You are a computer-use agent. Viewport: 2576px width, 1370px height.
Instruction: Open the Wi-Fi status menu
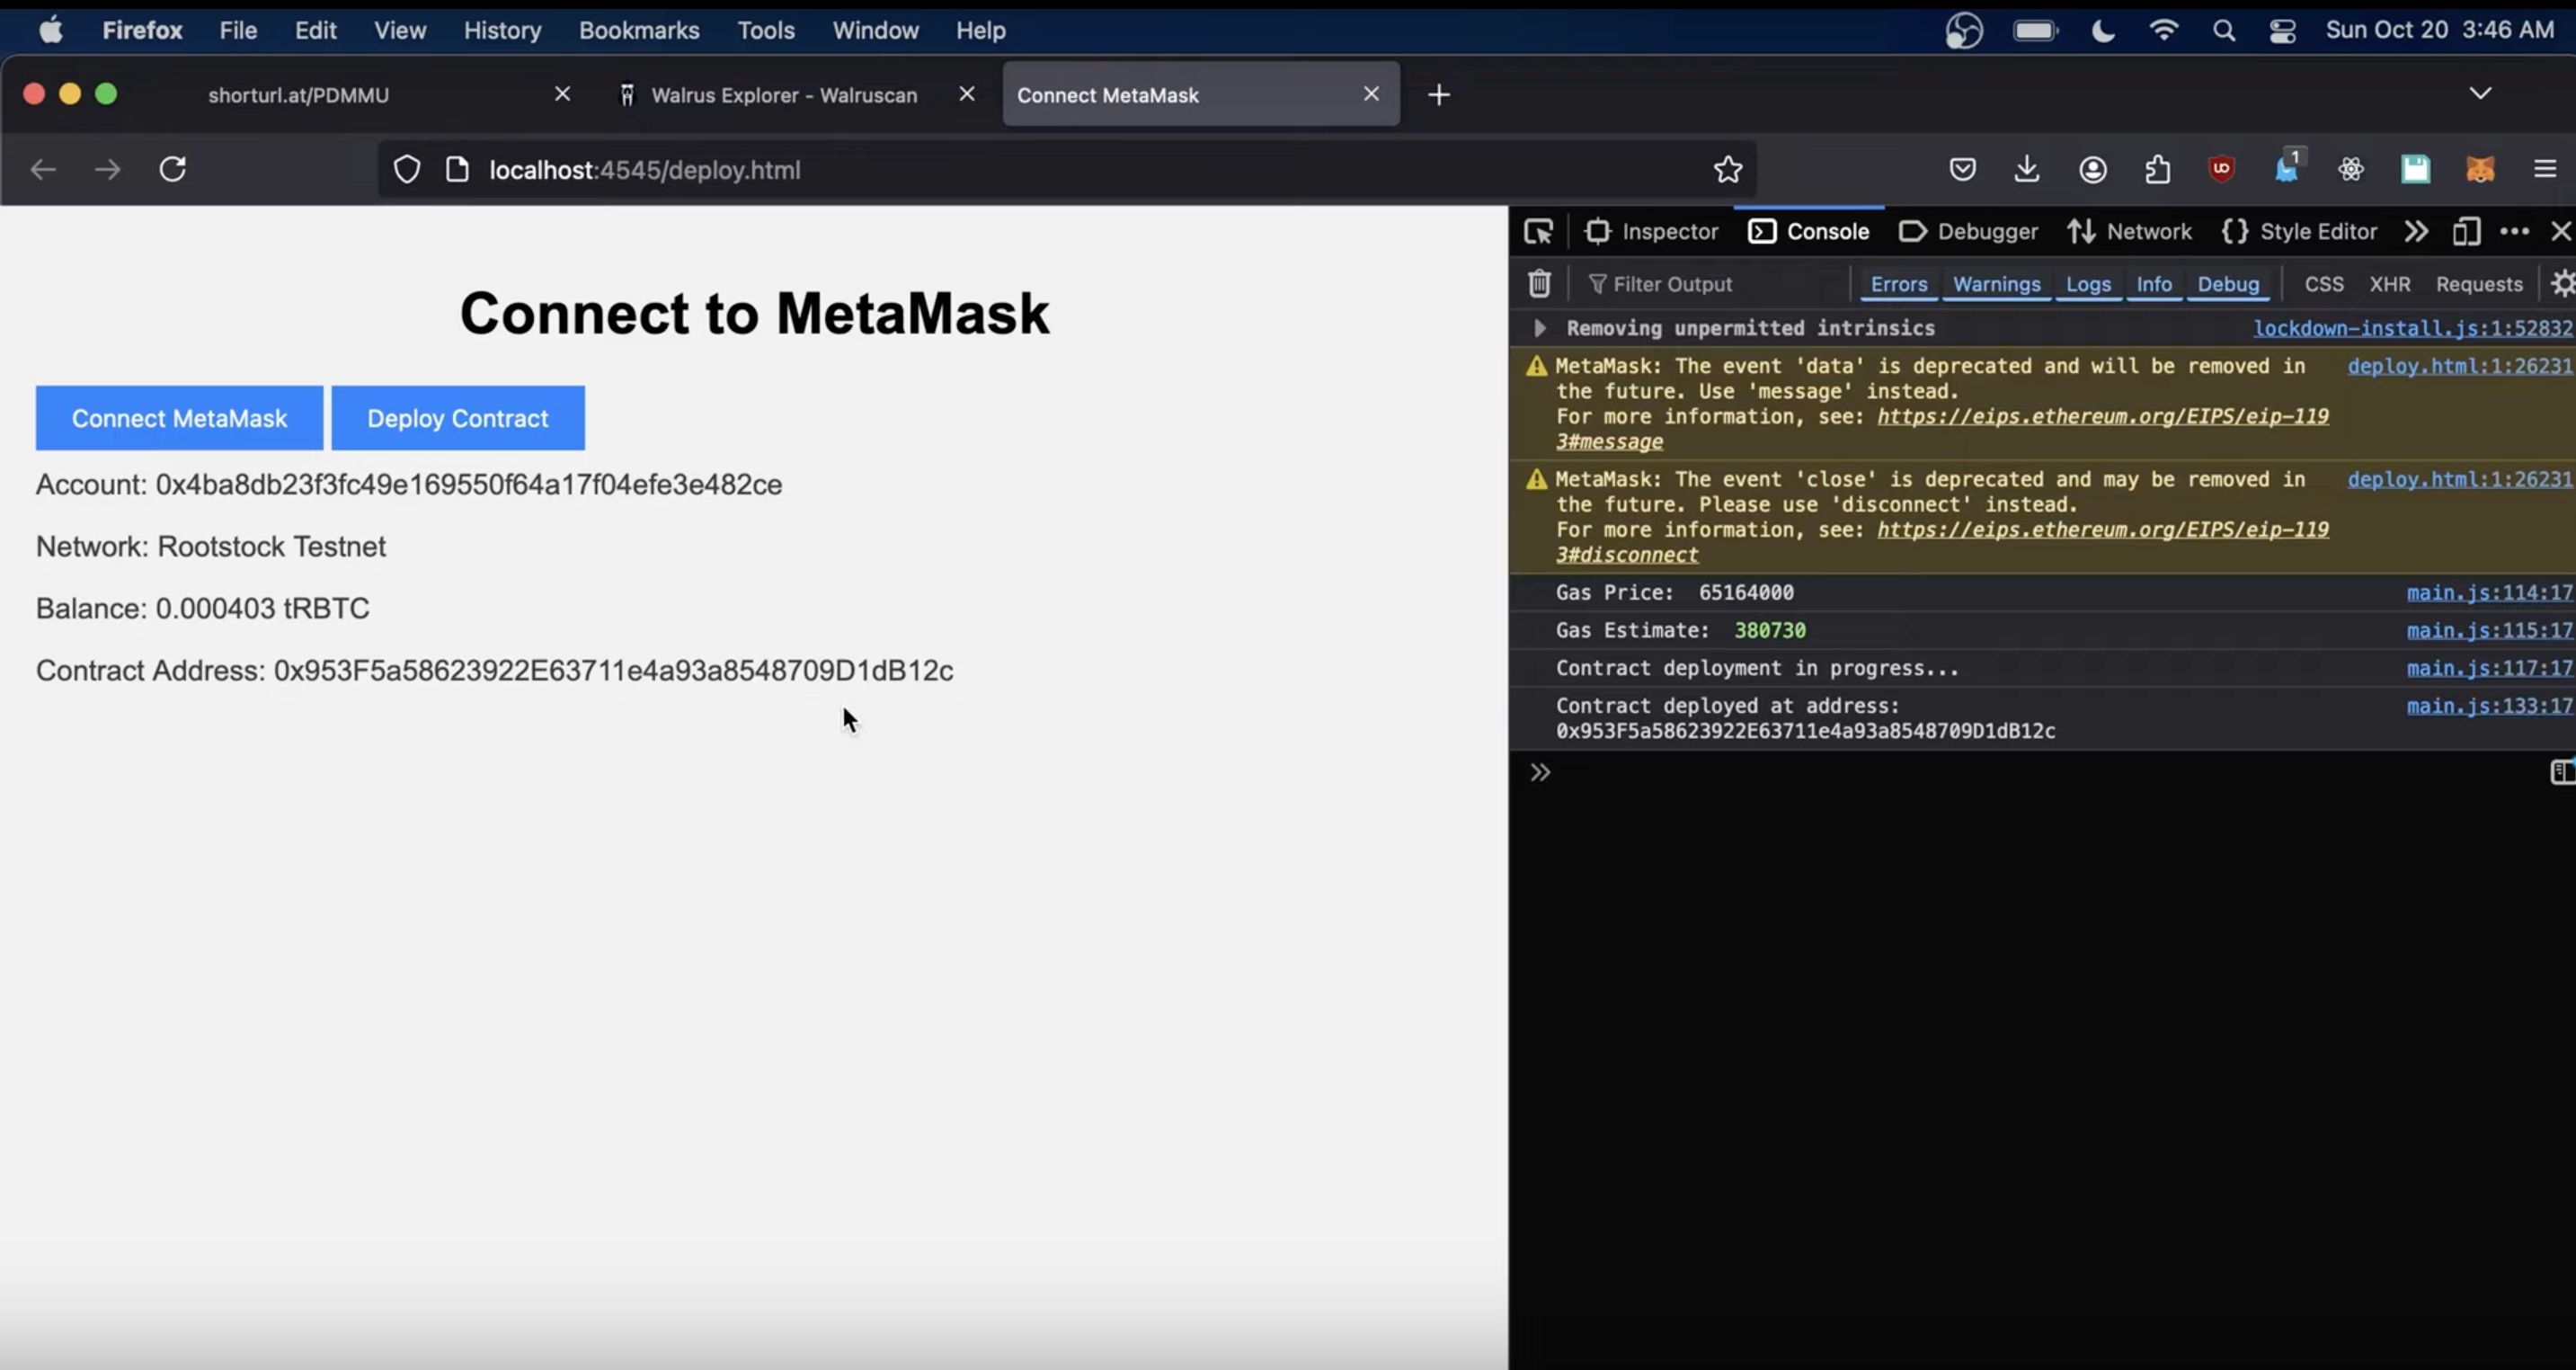point(2163,31)
